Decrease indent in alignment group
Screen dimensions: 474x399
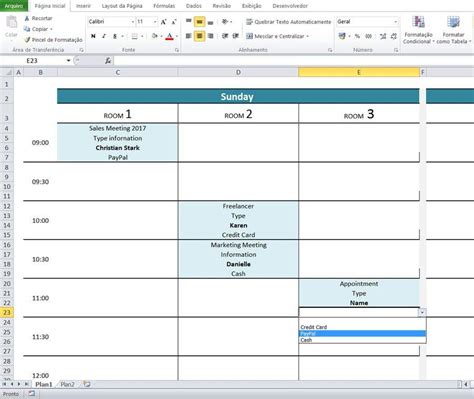(225, 36)
